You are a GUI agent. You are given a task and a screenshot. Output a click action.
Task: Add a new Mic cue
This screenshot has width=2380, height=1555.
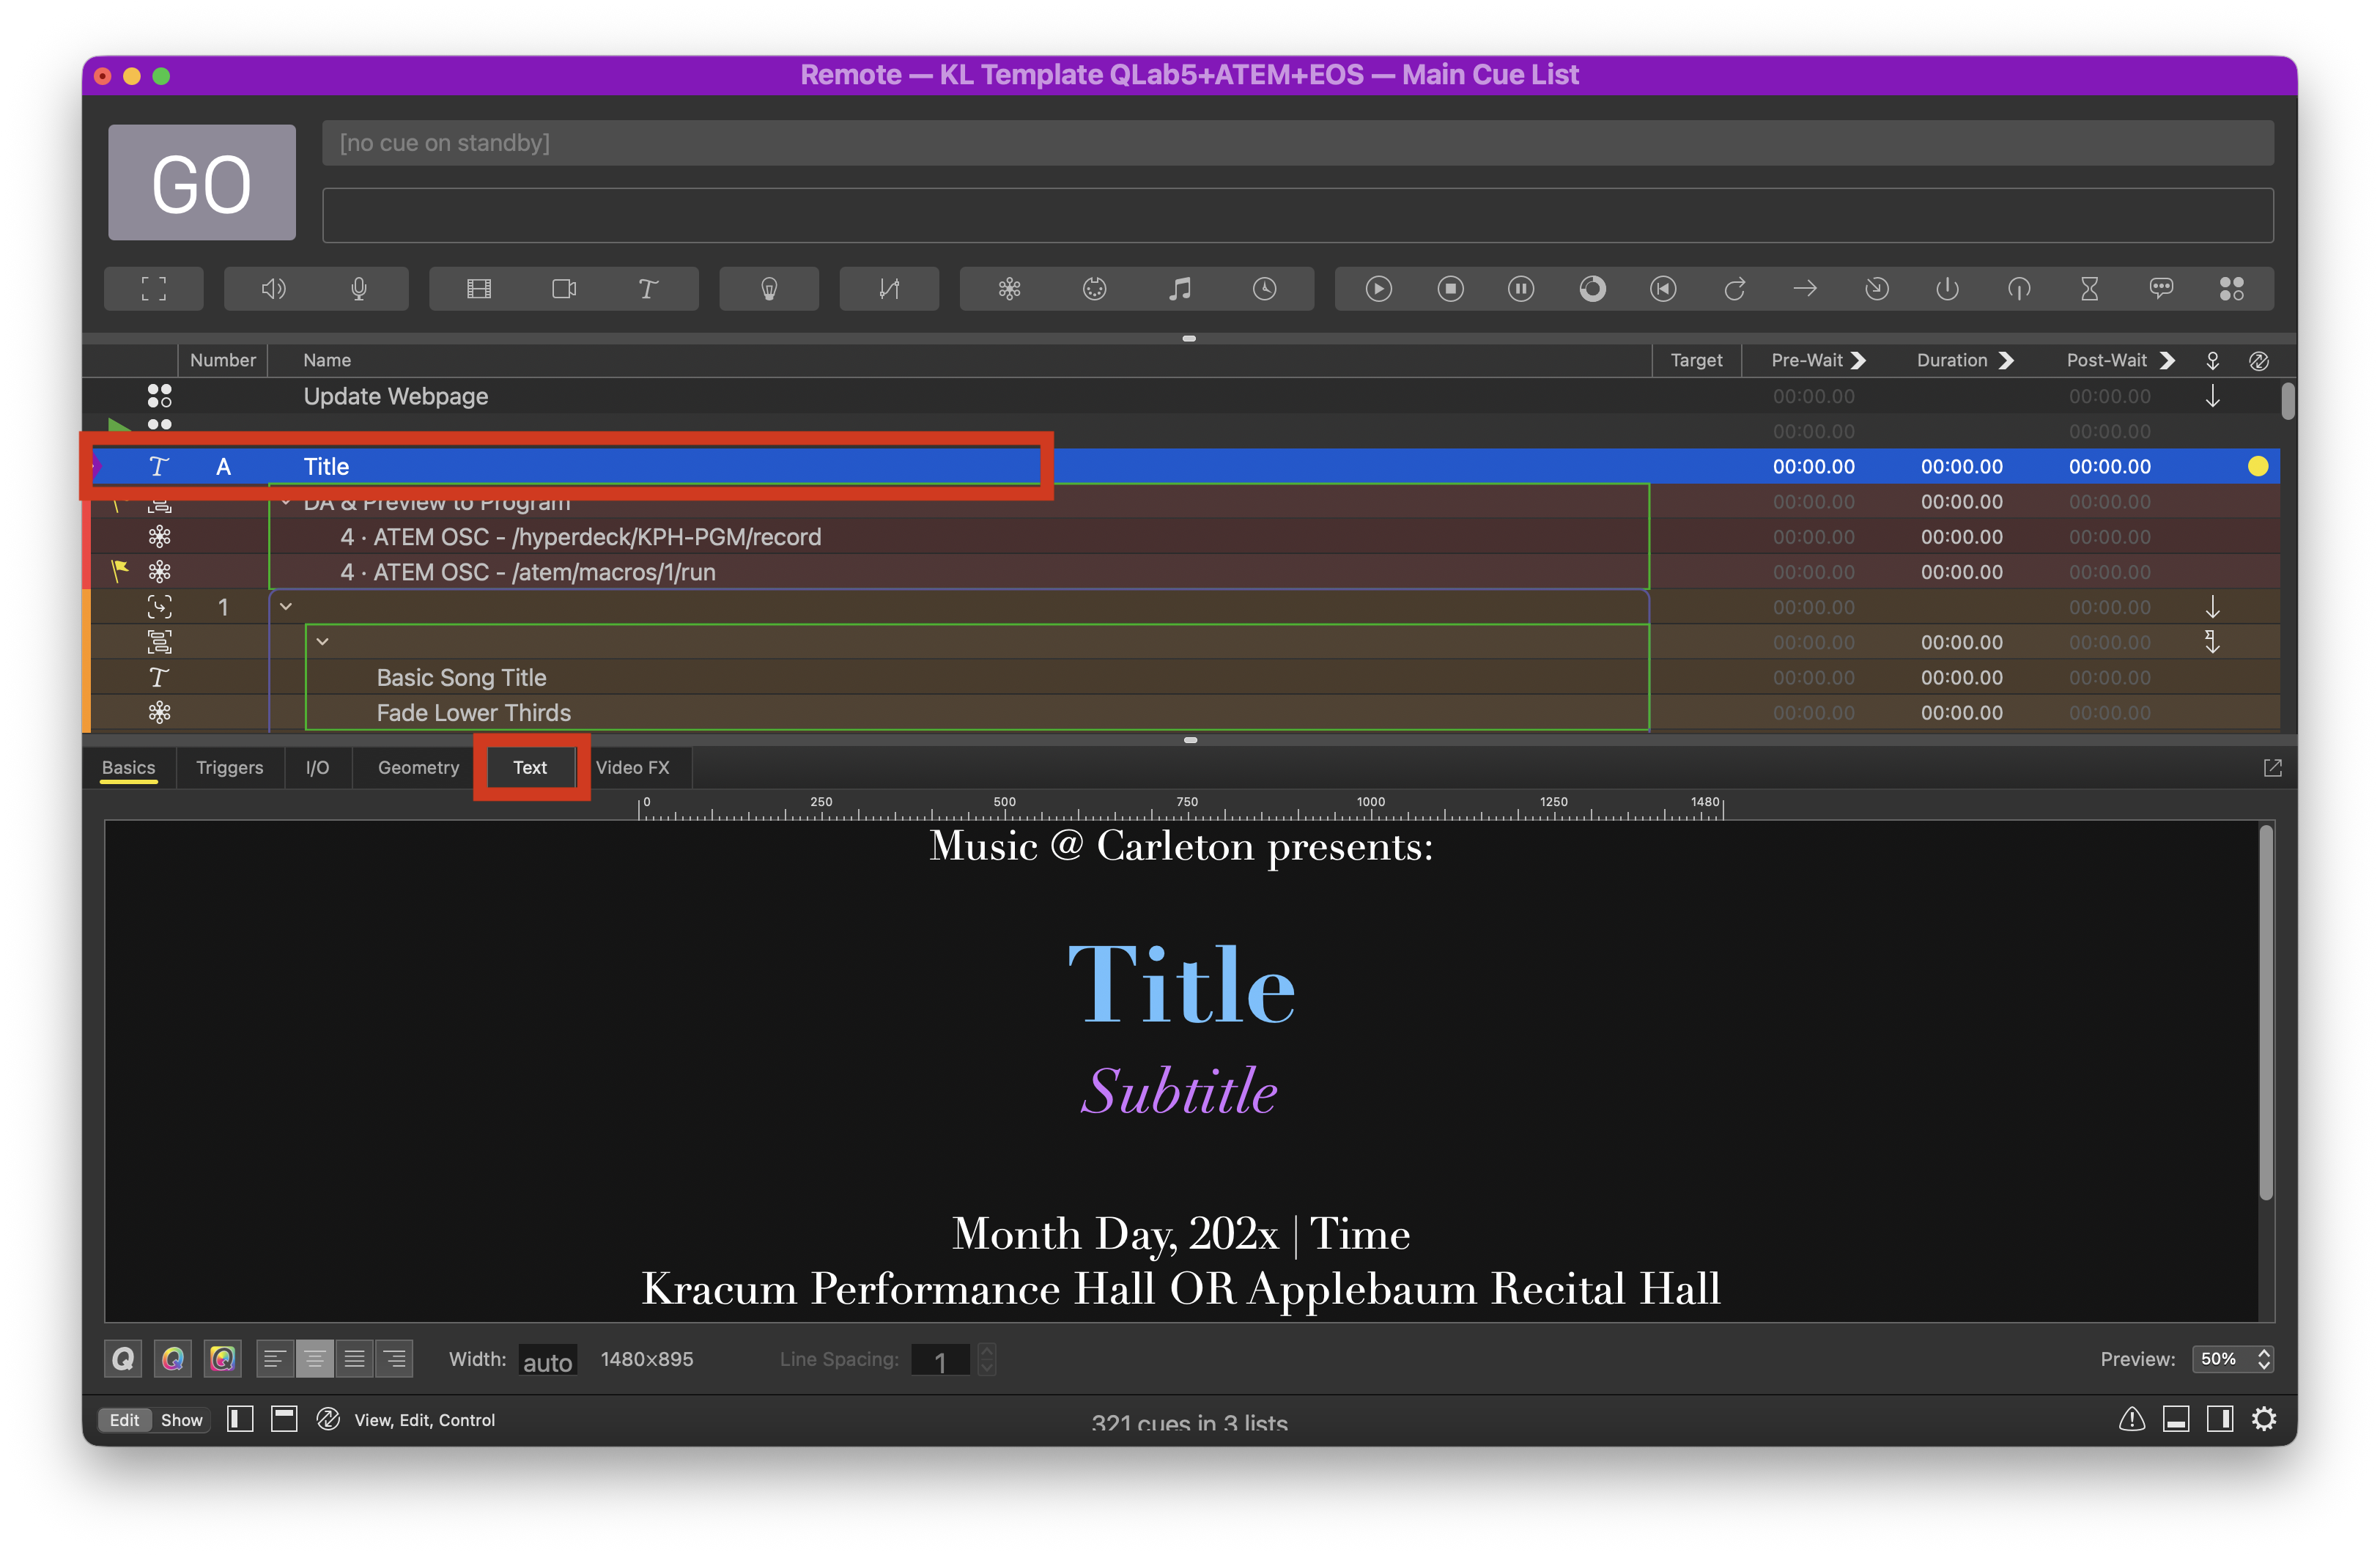click(x=359, y=289)
